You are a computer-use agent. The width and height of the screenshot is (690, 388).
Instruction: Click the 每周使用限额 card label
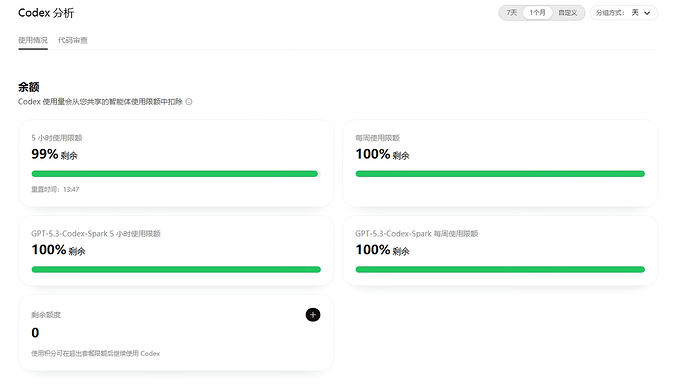378,138
